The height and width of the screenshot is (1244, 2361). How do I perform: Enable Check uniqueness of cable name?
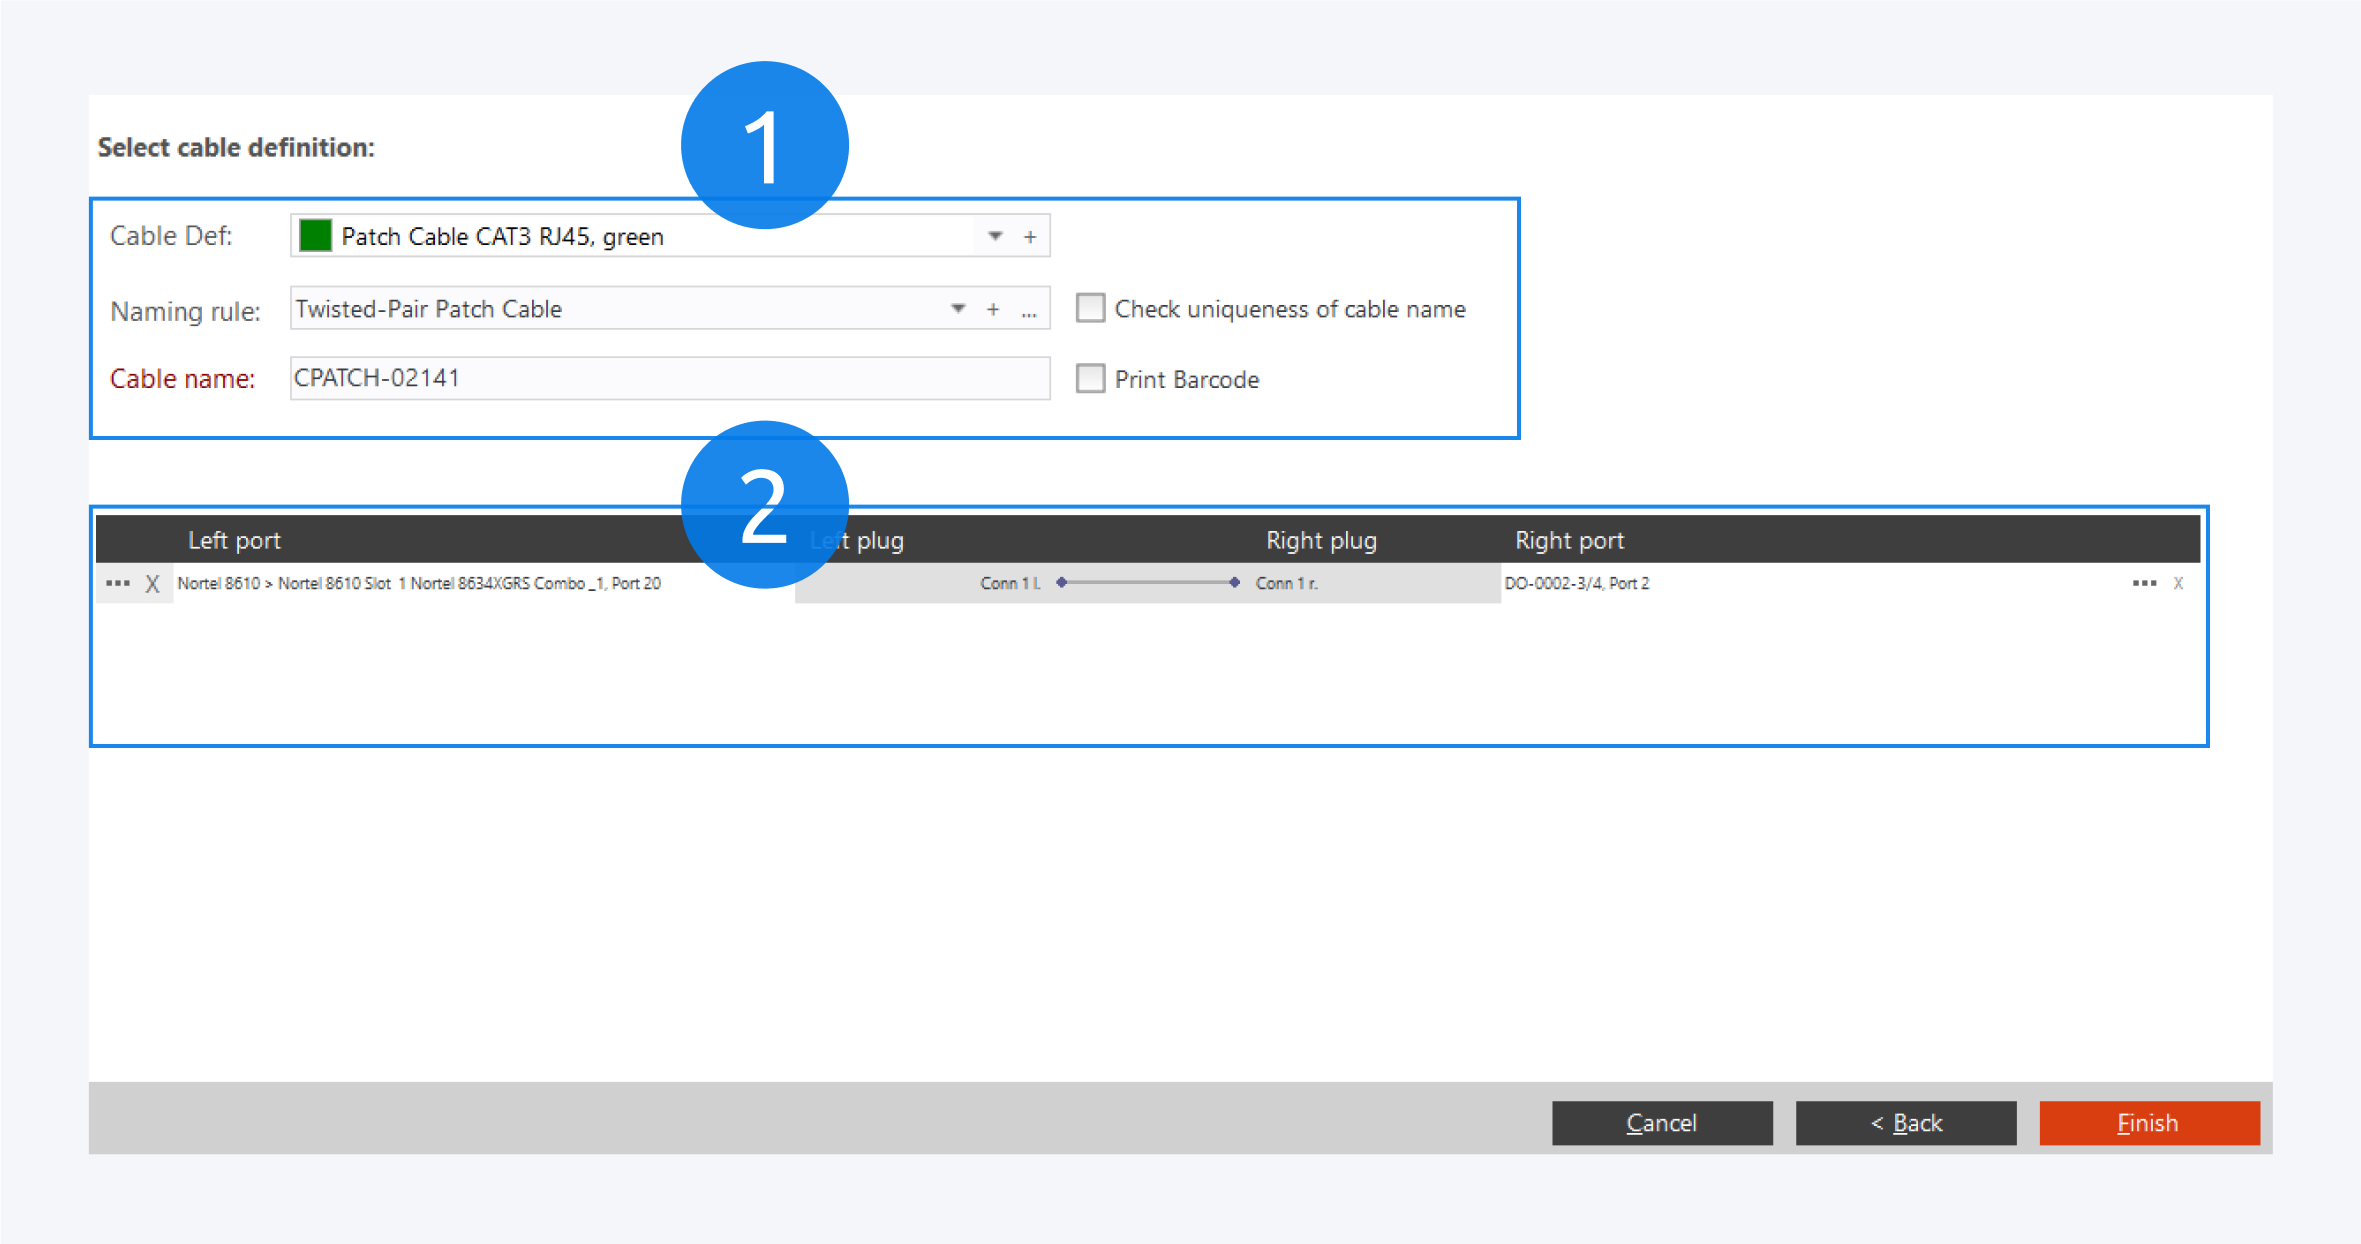[x=1090, y=308]
